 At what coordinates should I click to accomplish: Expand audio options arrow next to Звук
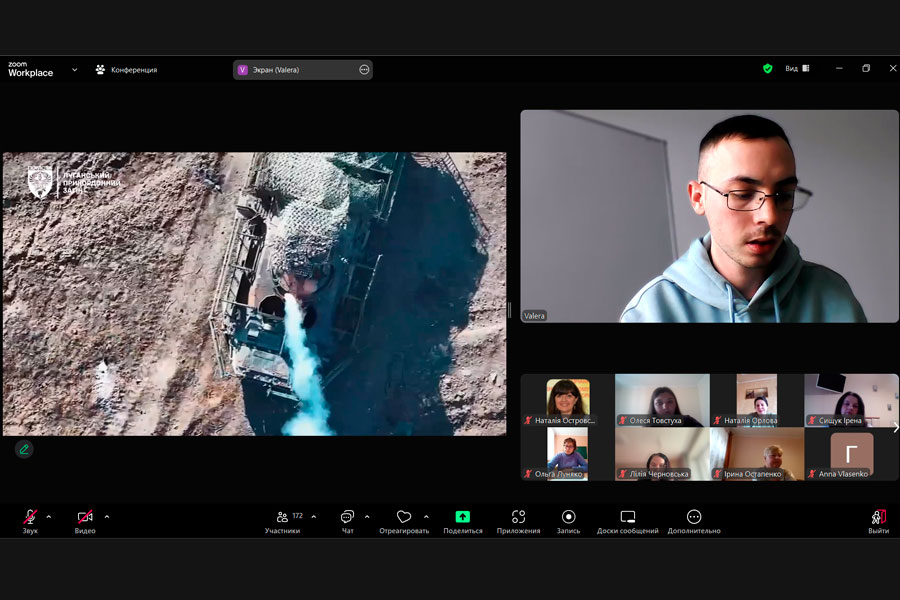click(49, 517)
